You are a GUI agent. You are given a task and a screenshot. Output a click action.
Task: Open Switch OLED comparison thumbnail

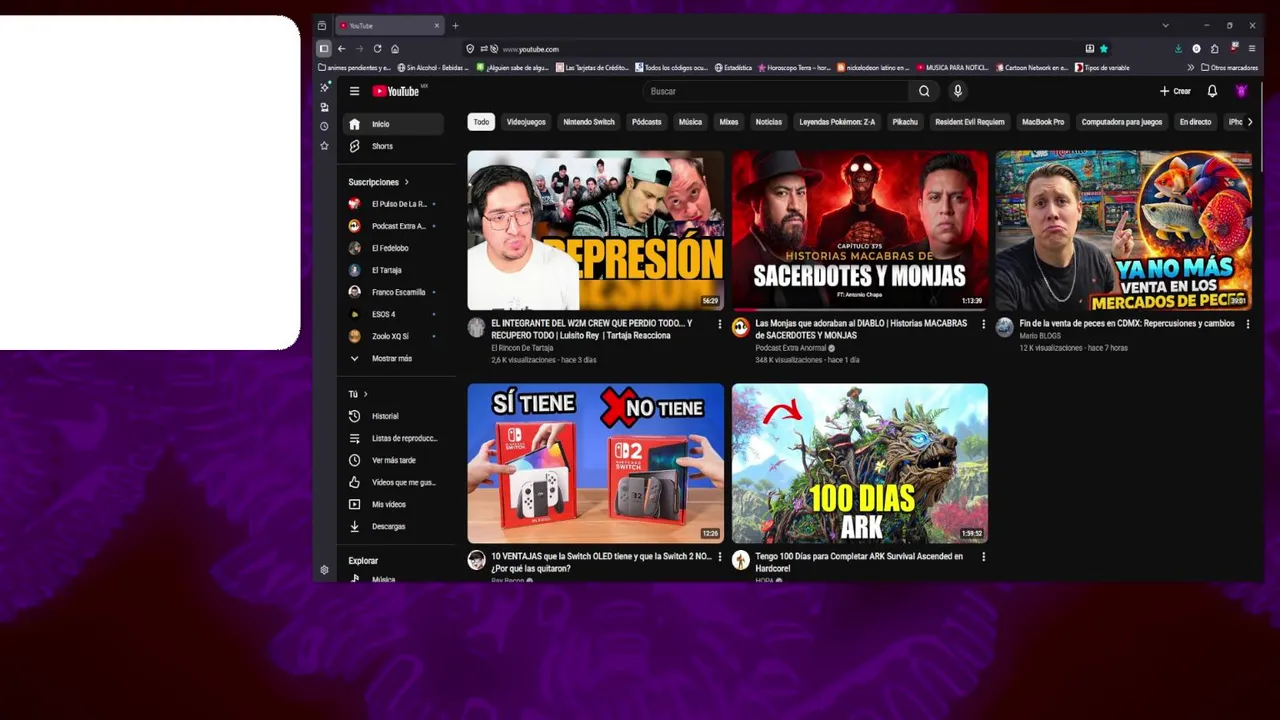pos(595,463)
